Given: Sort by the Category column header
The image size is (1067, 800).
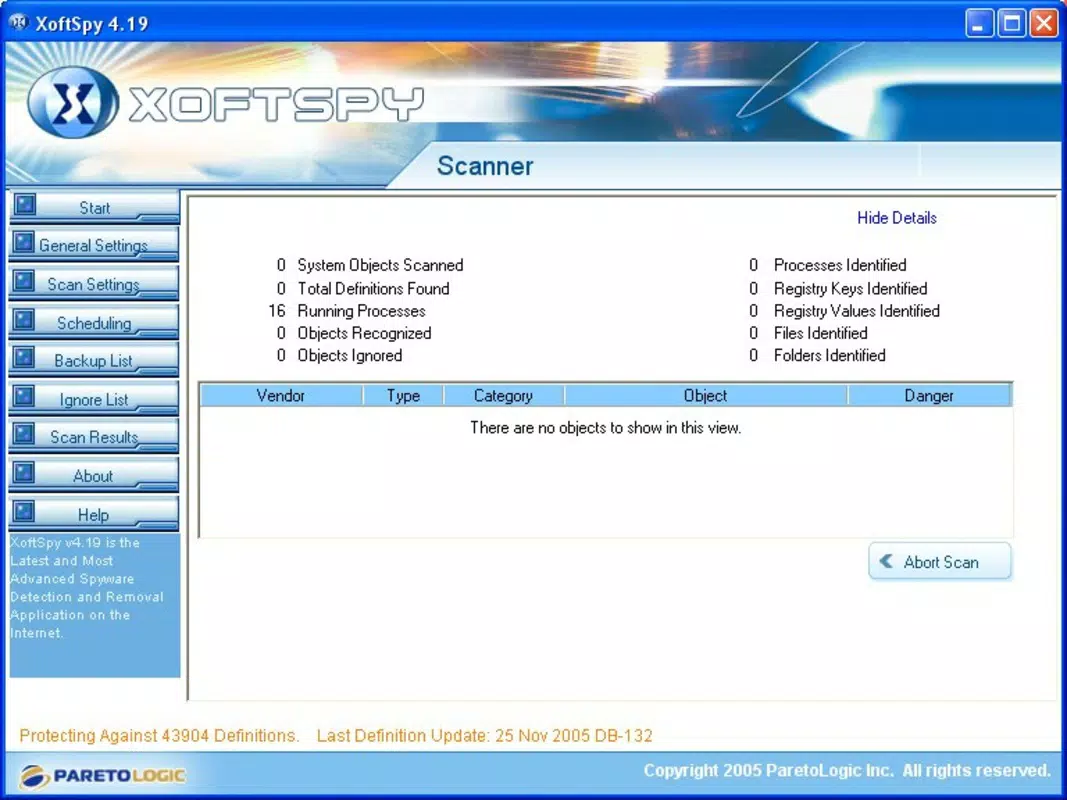Looking at the screenshot, I should pyautogui.click(x=503, y=395).
